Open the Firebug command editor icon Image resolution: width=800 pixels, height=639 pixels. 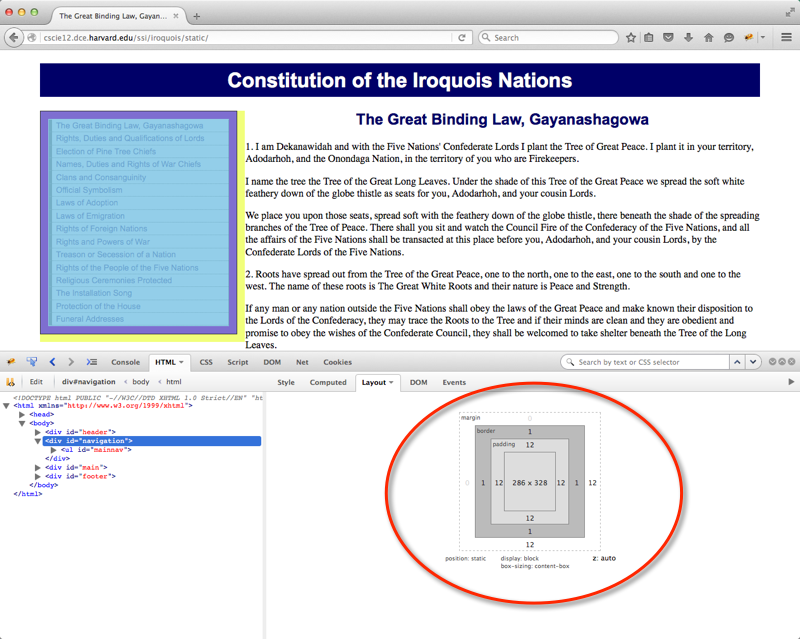93,361
